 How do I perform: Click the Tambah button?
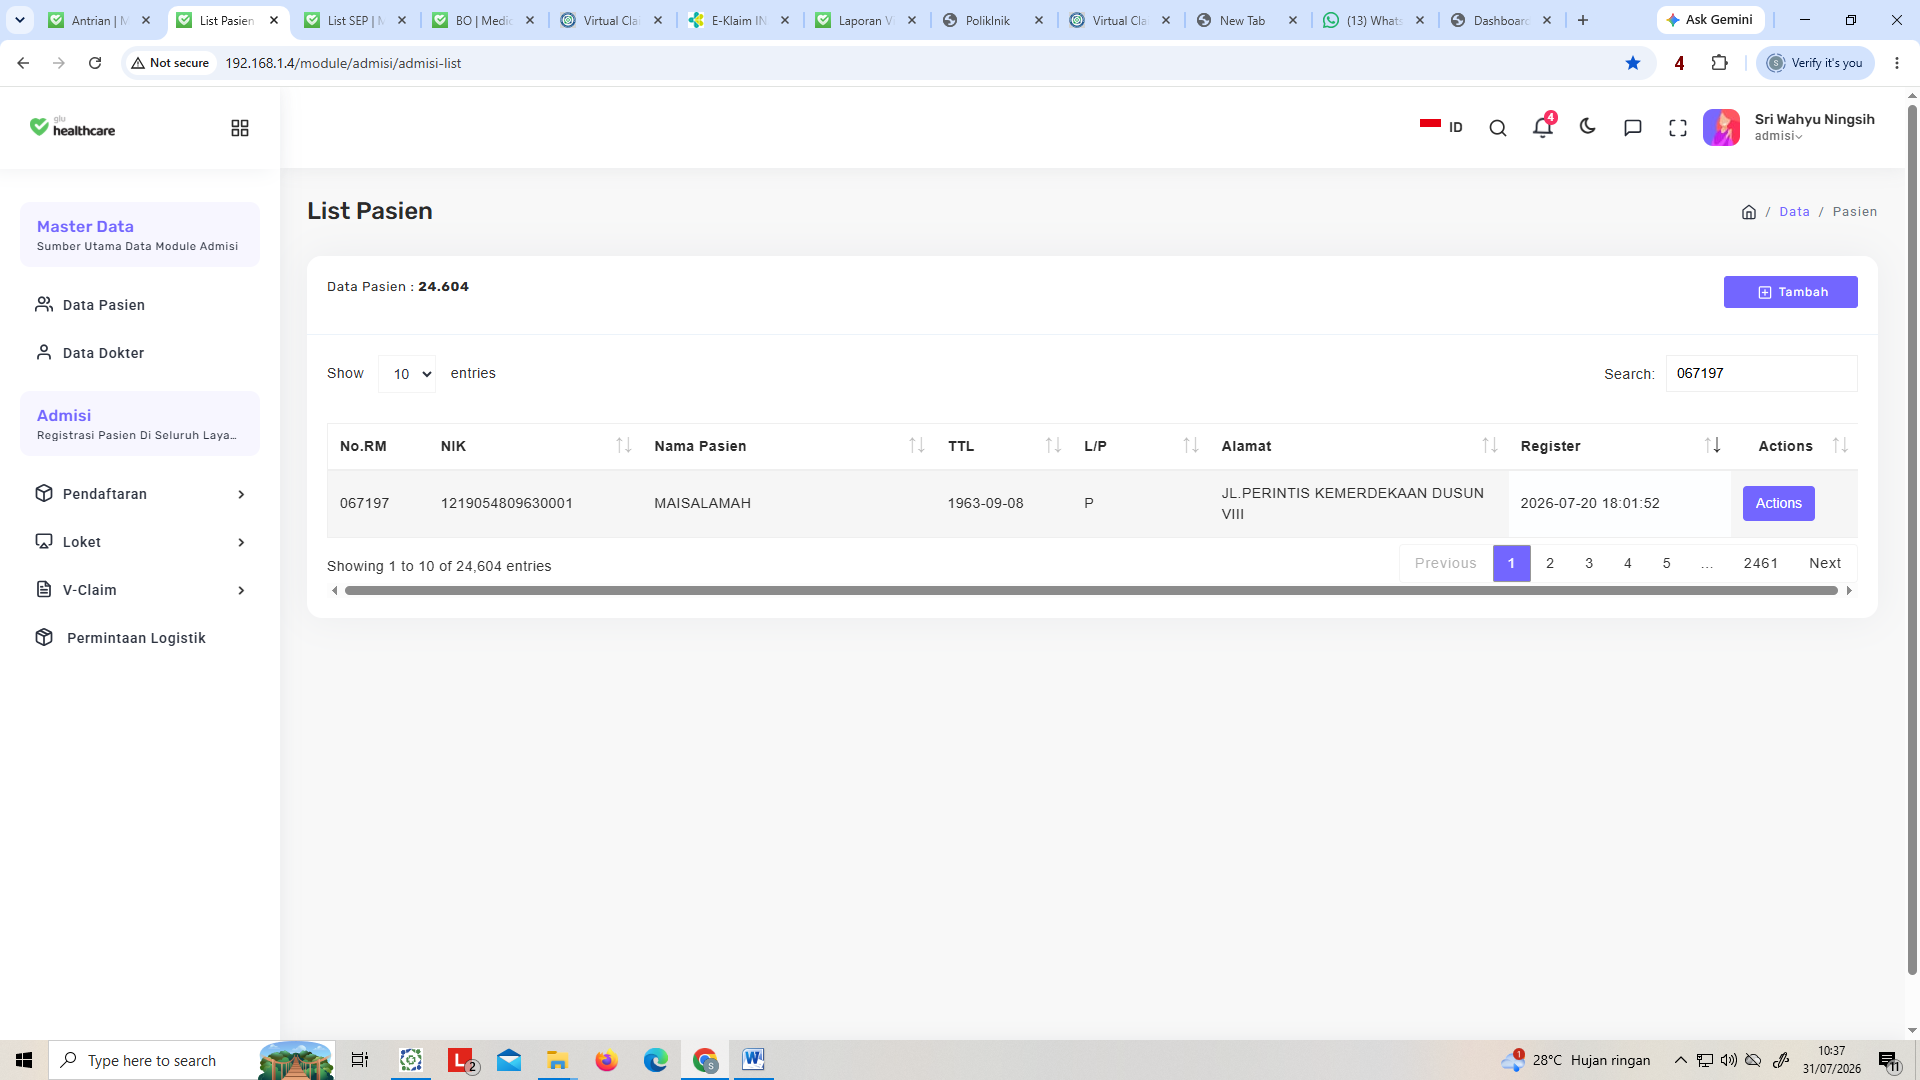click(1790, 292)
